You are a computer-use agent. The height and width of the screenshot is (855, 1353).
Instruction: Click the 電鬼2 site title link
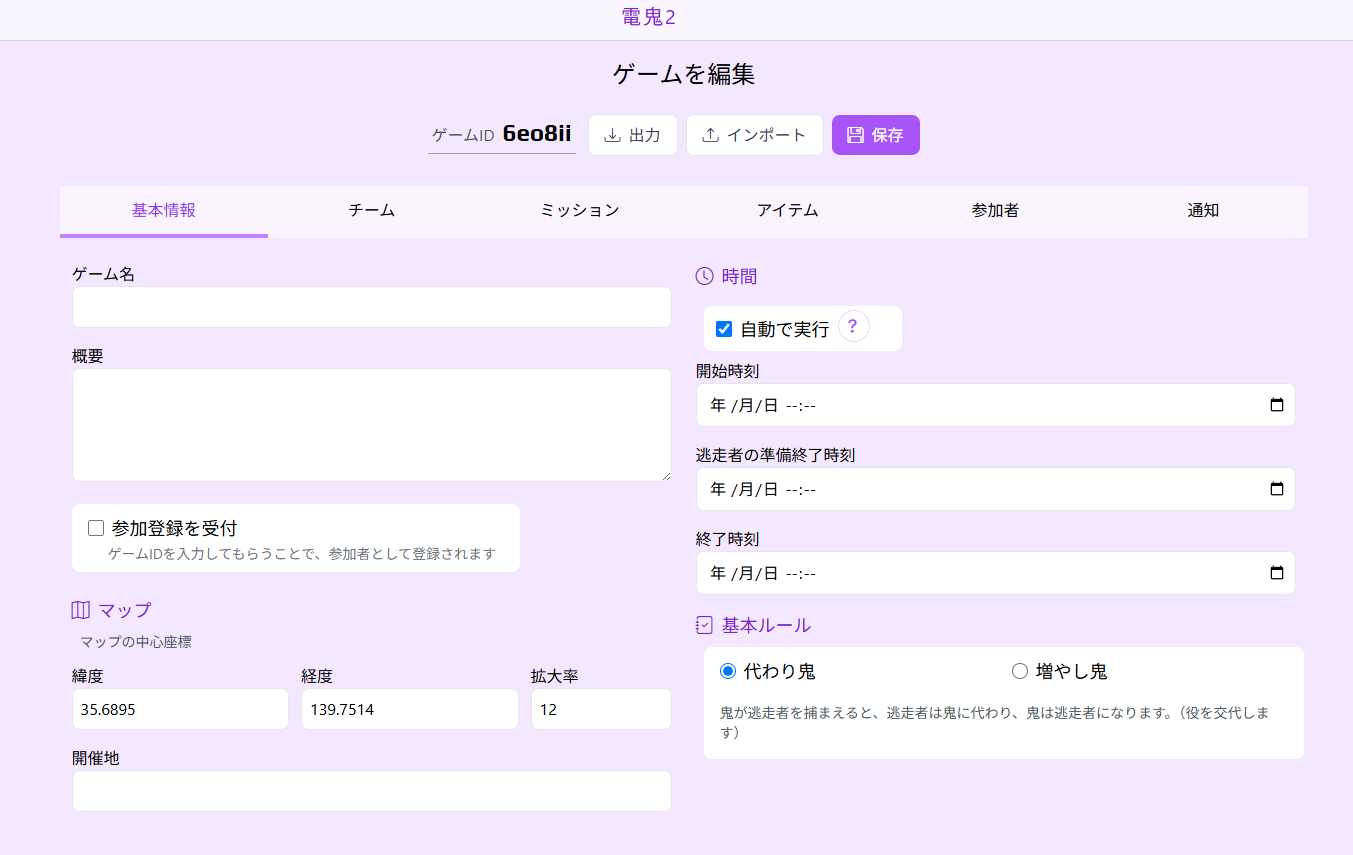tap(649, 17)
